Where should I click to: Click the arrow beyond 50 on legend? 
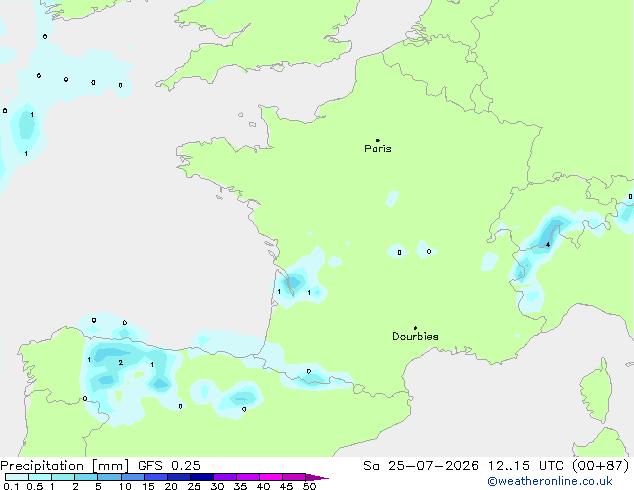317,477
